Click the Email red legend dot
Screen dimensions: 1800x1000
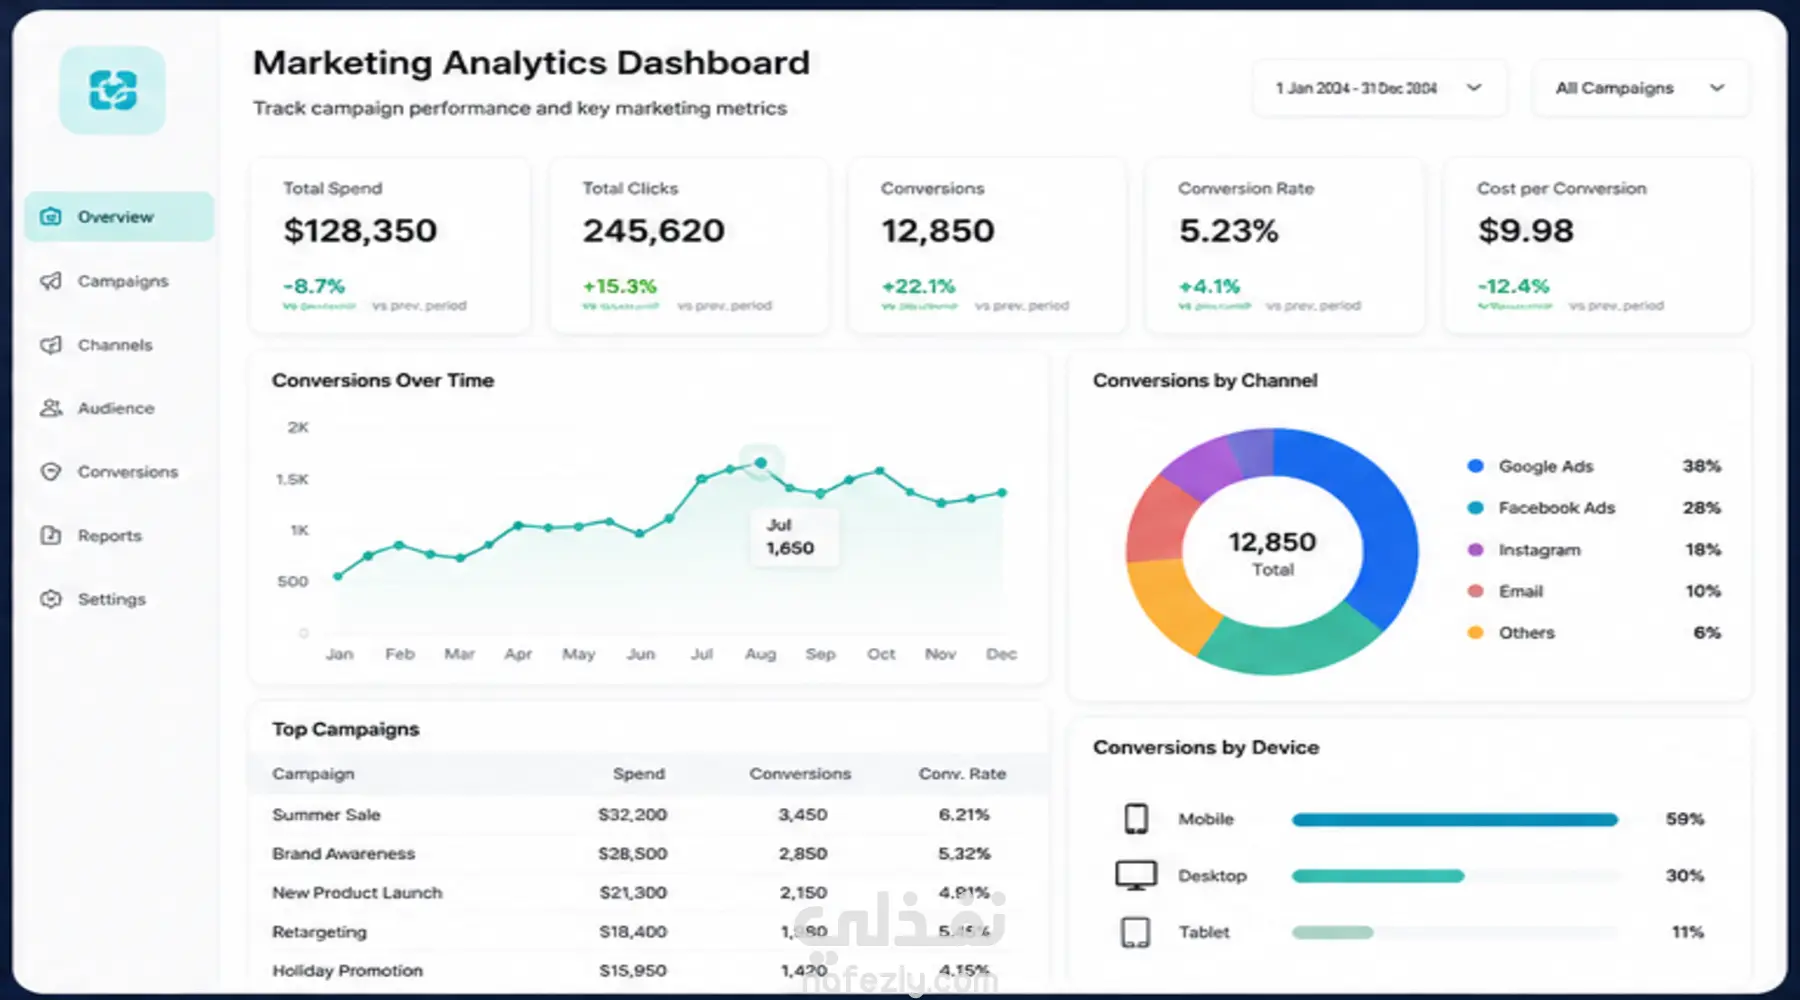click(1475, 591)
